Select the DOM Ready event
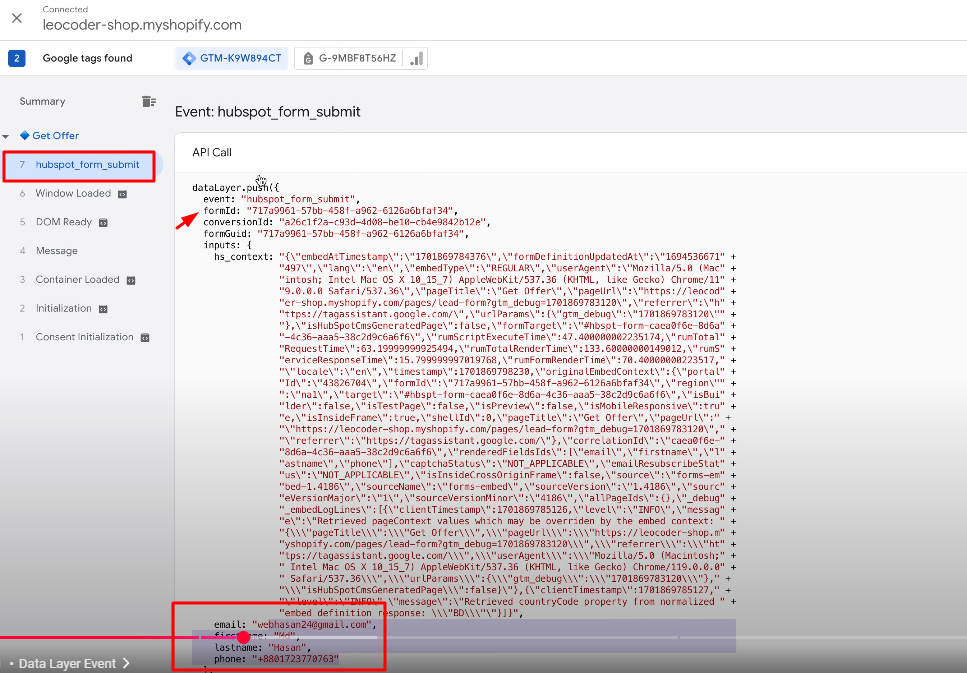The width and height of the screenshot is (967, 673). pyautogui.click(x=64, y=222)
